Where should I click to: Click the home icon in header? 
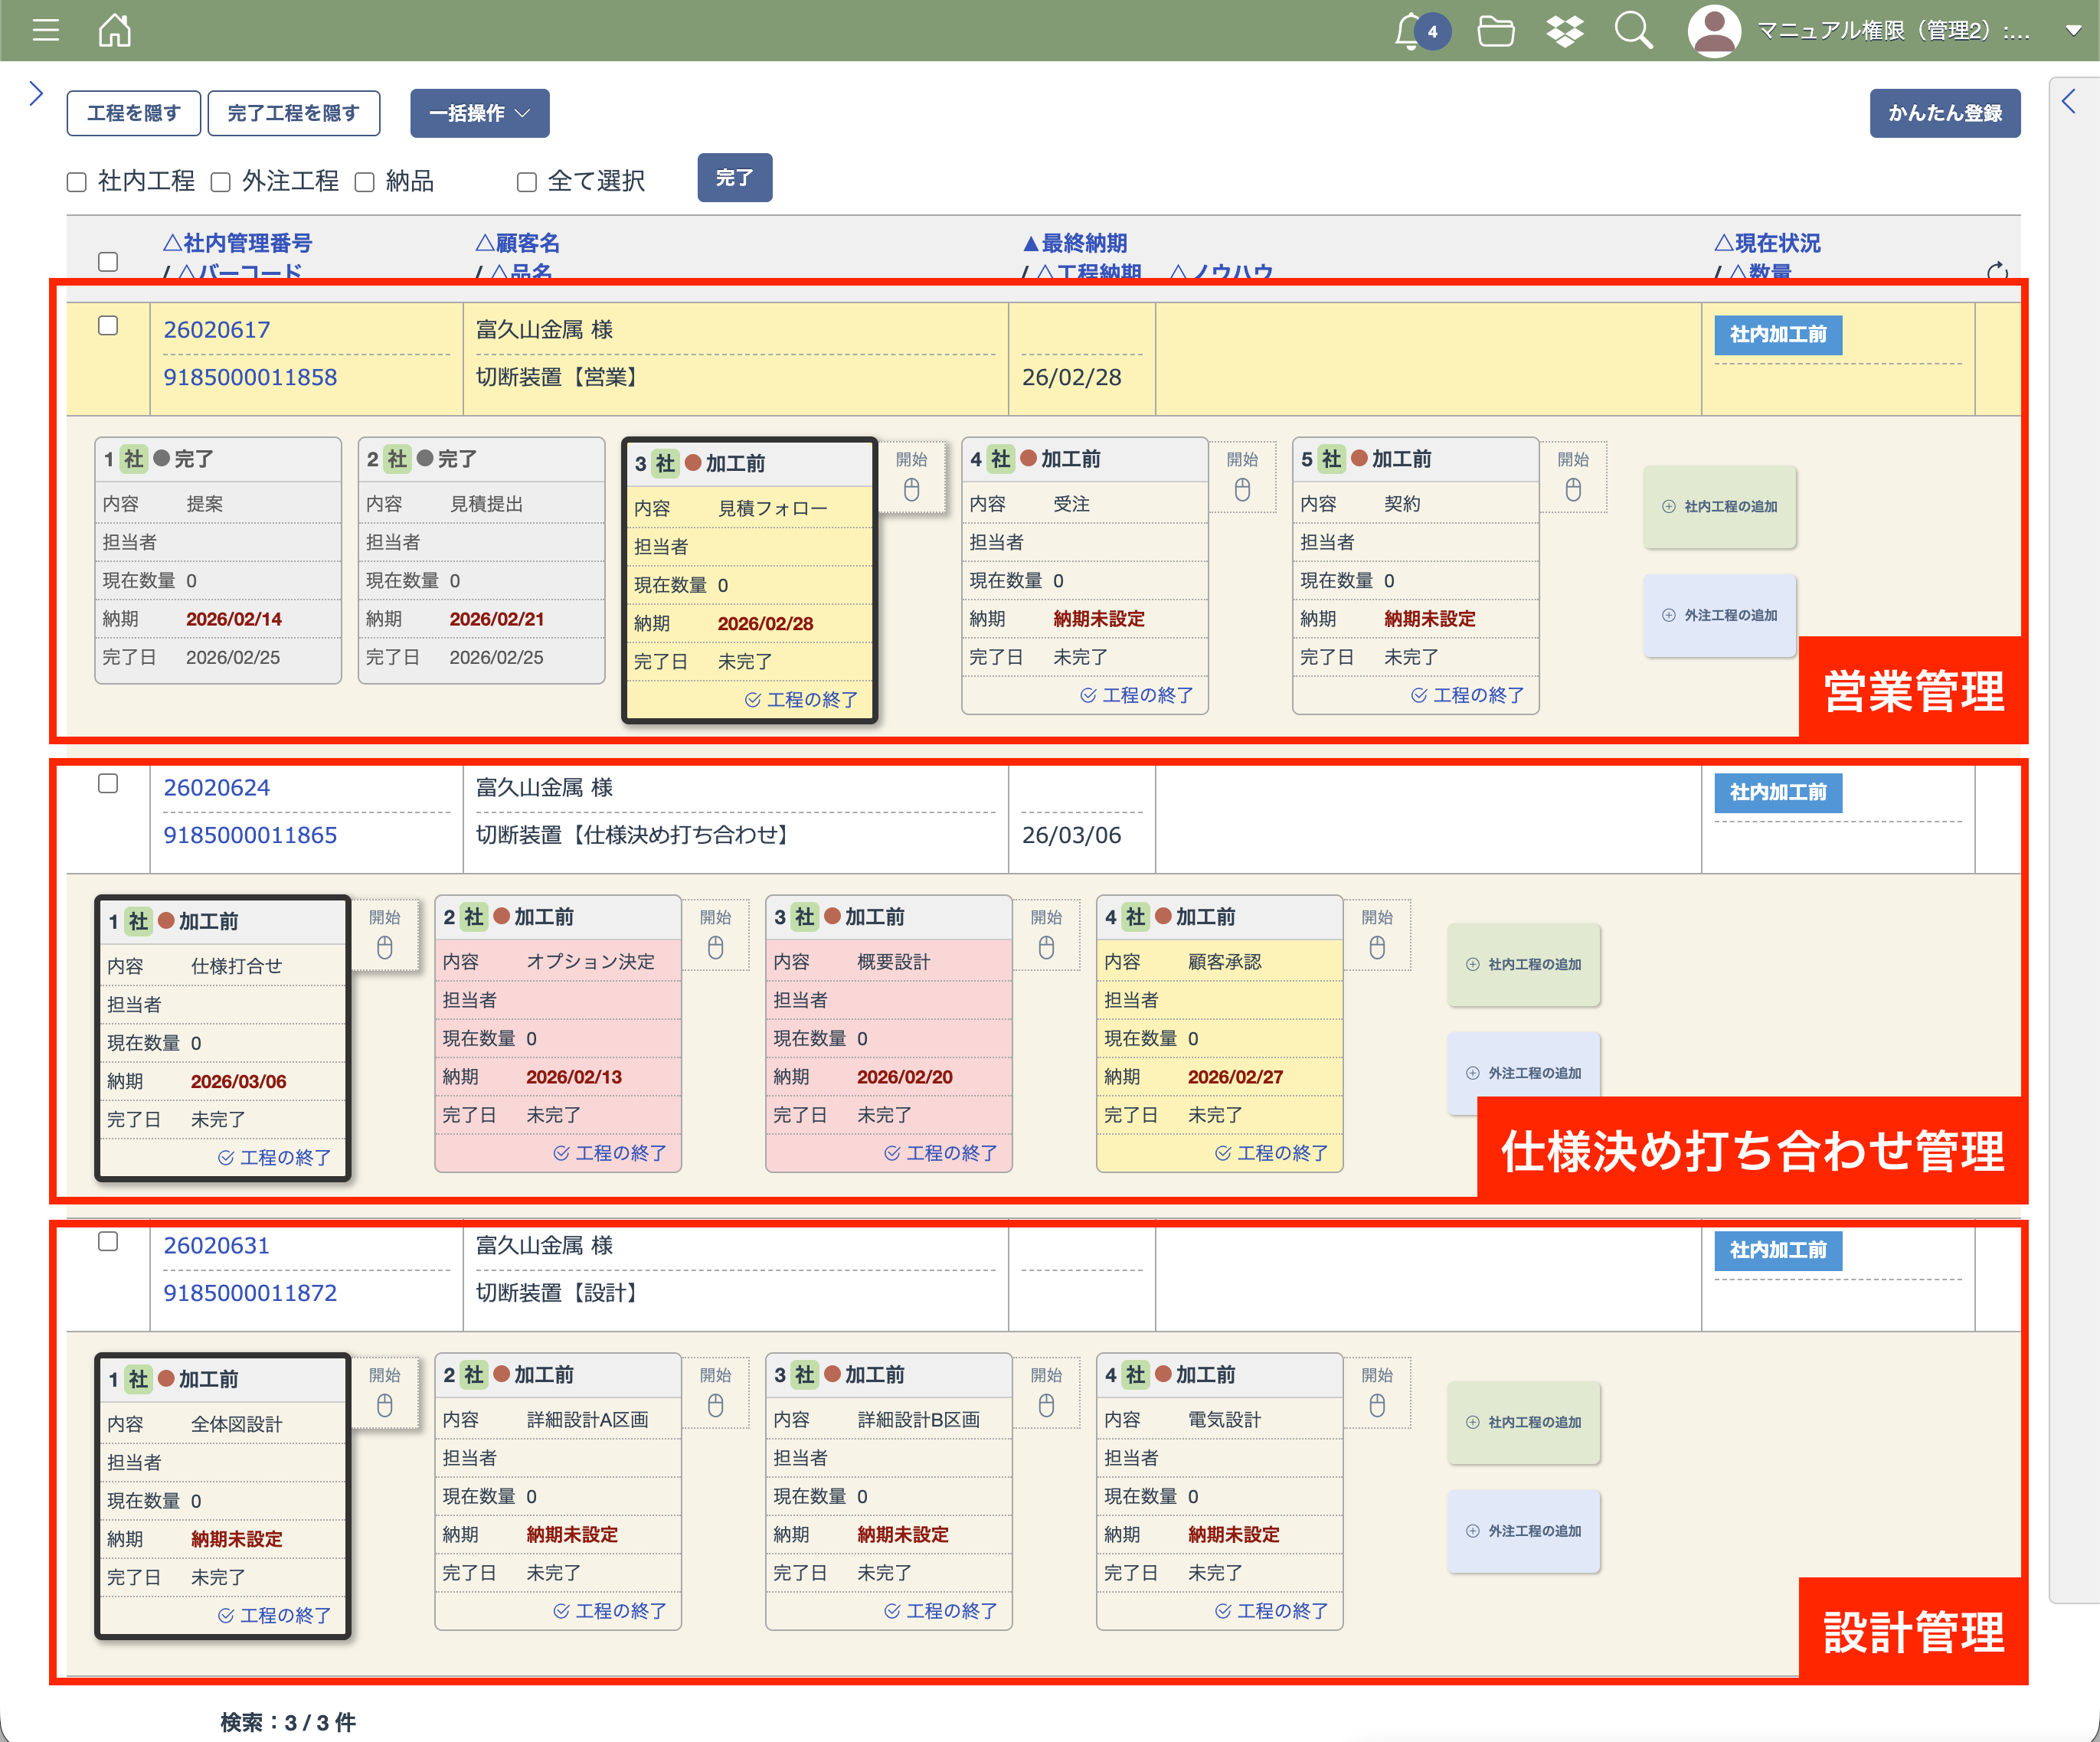(115, 31)
